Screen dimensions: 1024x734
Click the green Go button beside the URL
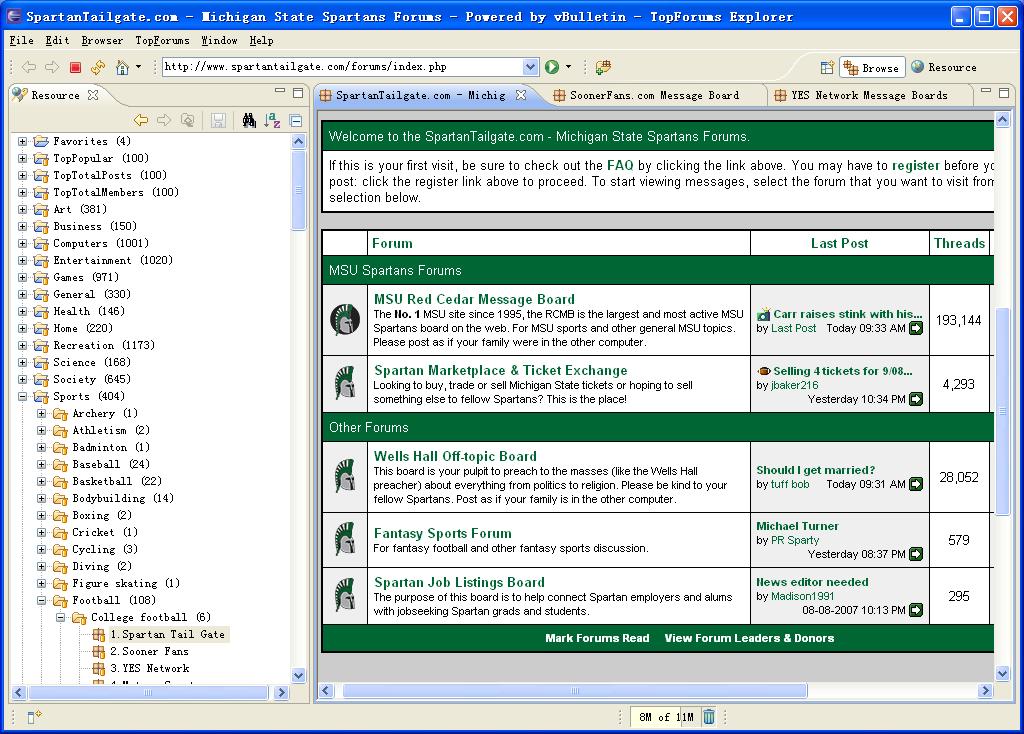pos(552,67)
